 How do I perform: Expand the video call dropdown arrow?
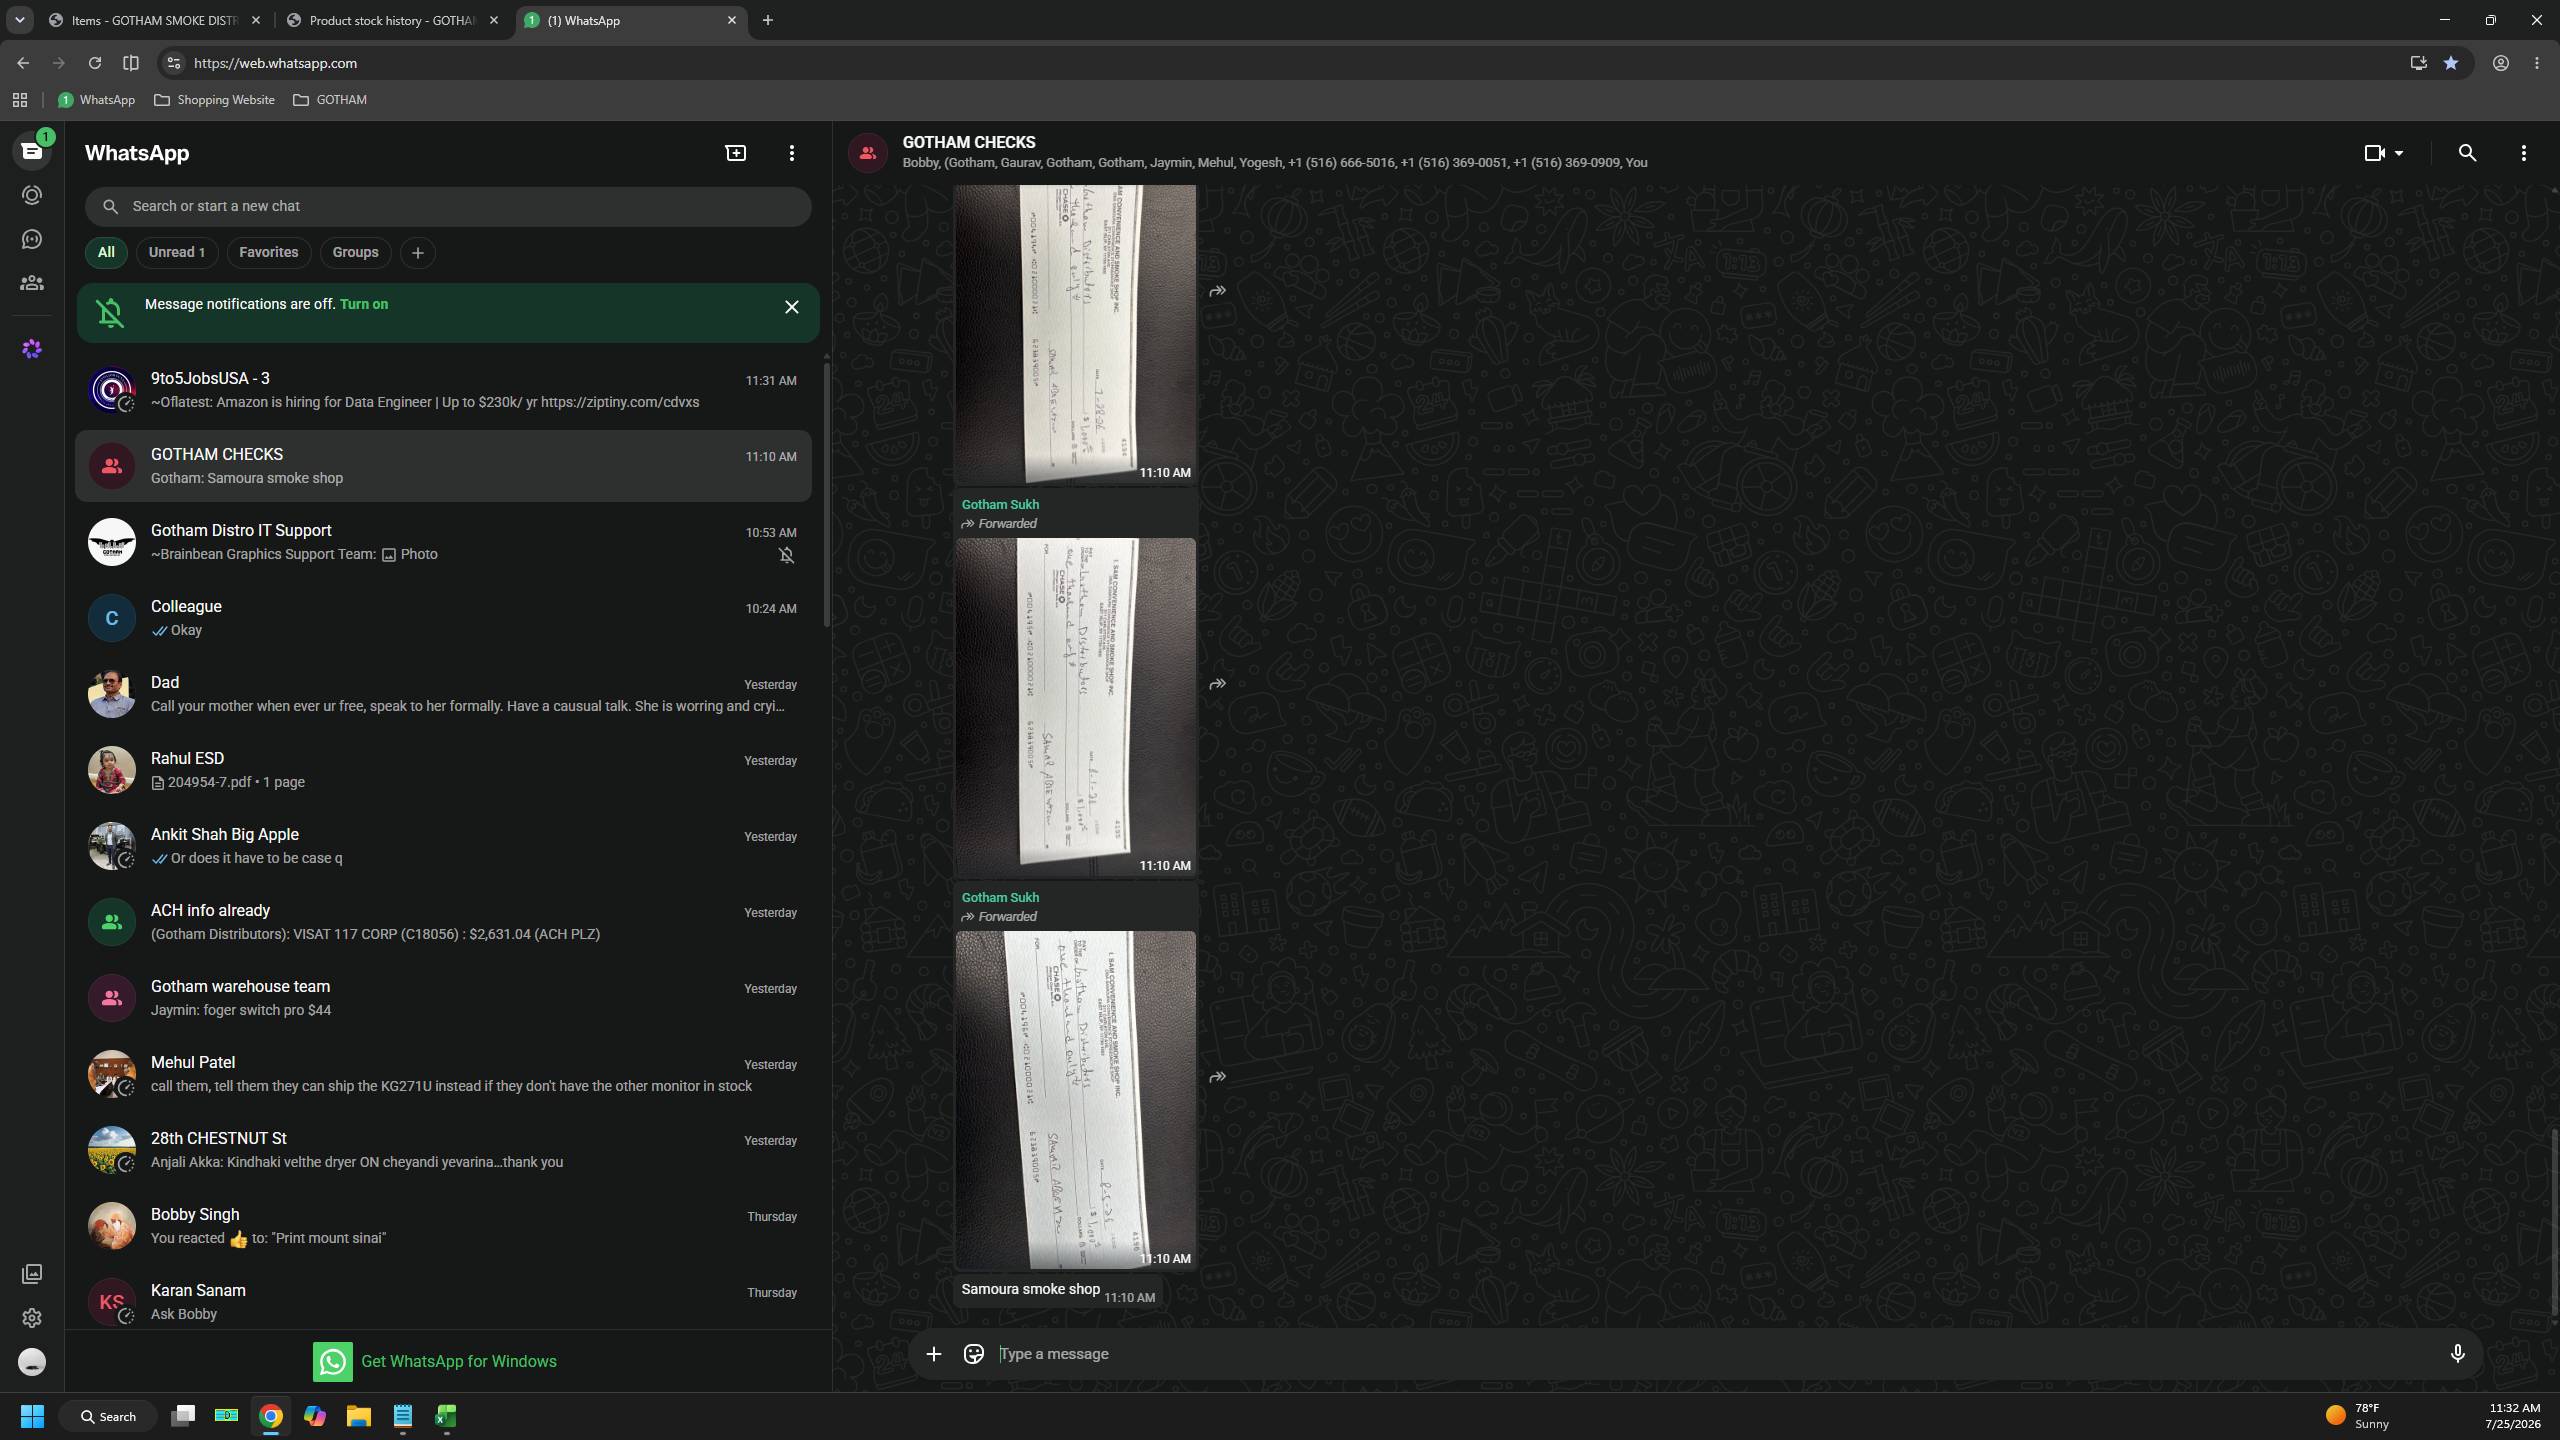2398,153
